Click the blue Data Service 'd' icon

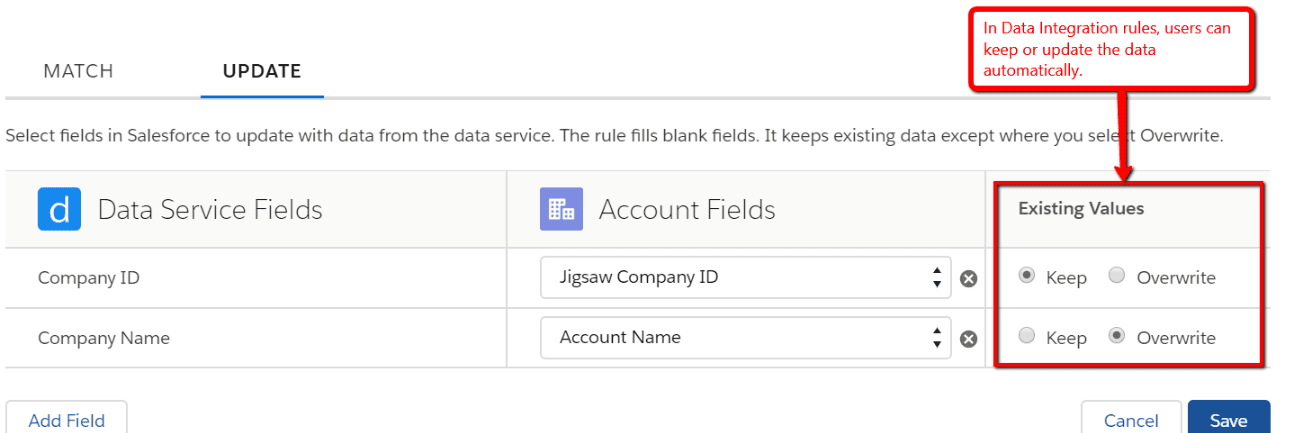click(59, 210)
